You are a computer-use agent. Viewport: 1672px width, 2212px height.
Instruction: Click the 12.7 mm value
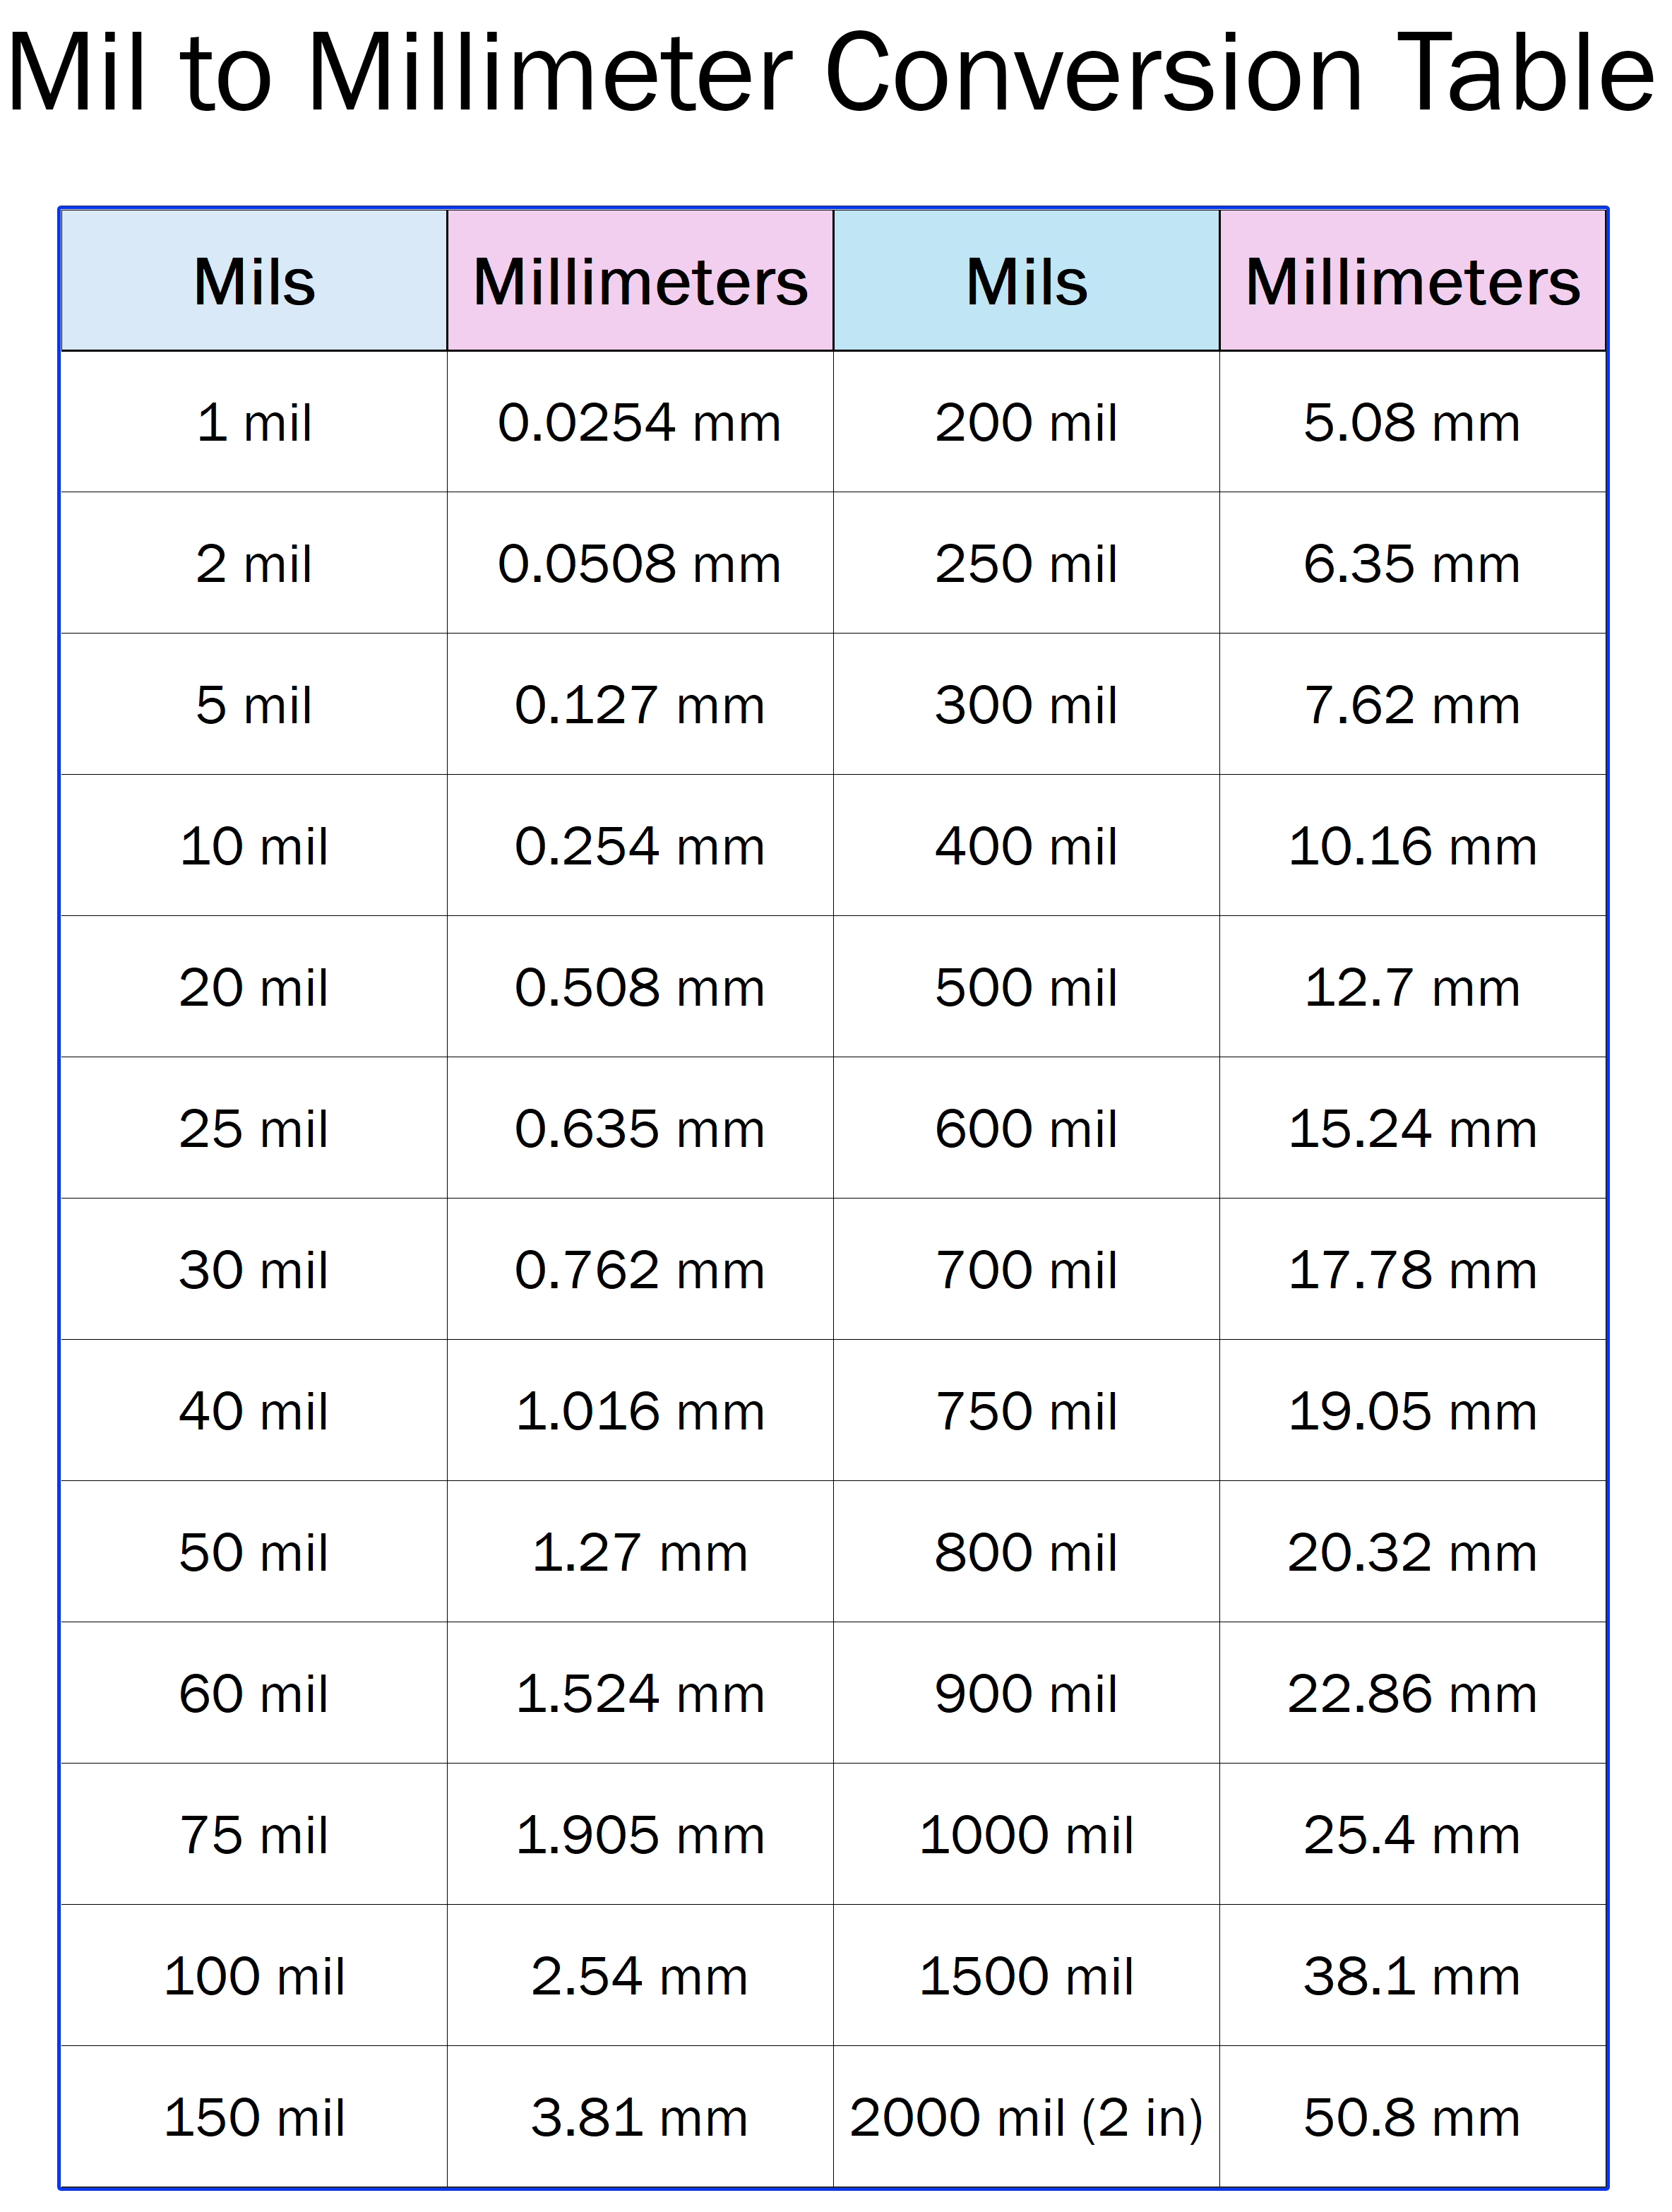[1412, 988]
